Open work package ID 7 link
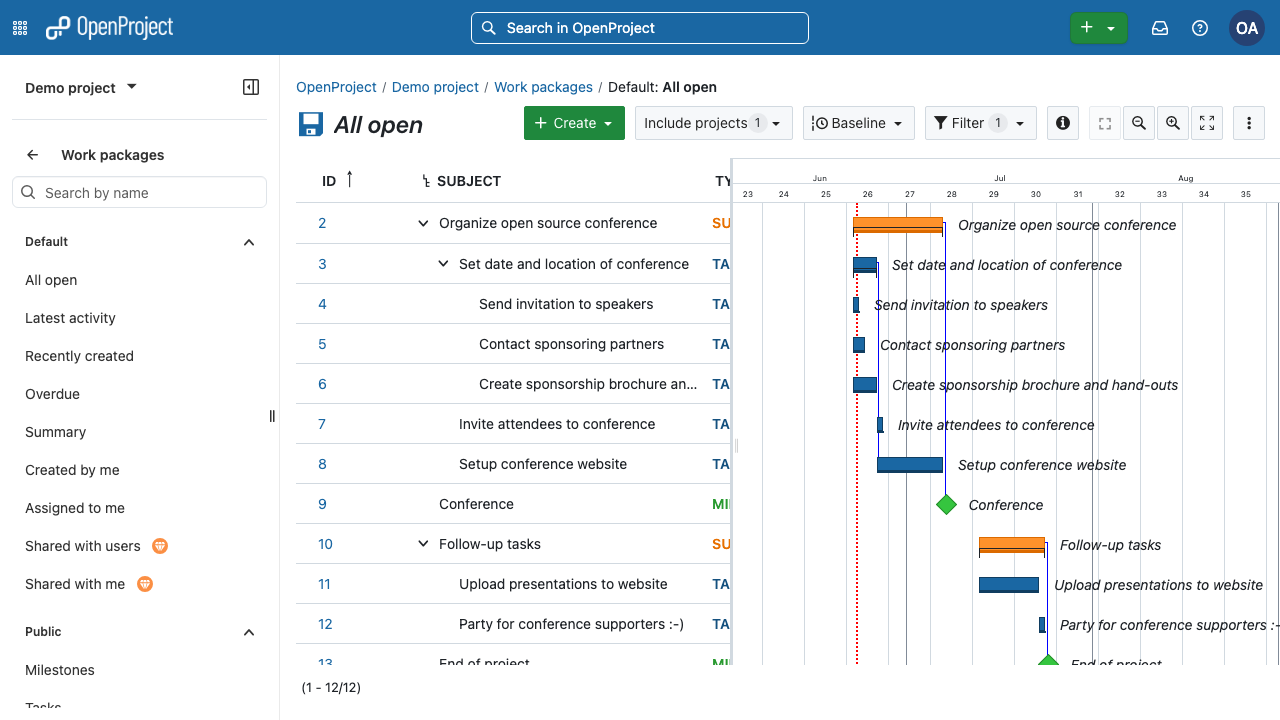1280x720 pixels. [322, 424]
